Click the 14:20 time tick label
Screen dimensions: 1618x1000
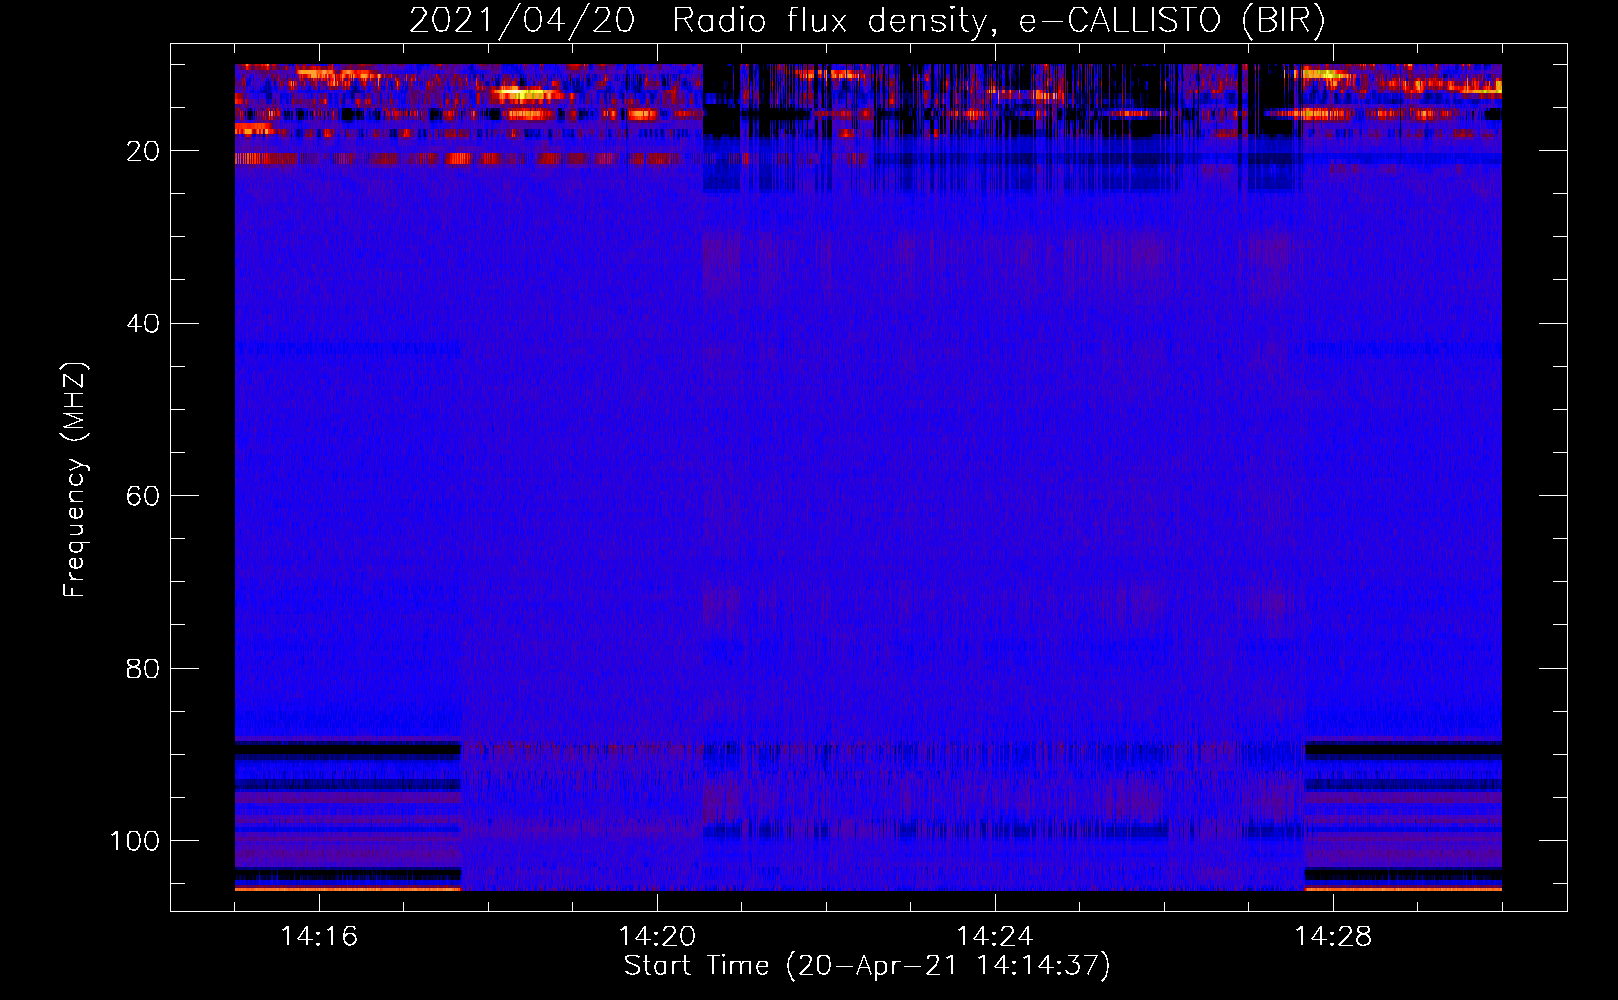tap(657, 936)
